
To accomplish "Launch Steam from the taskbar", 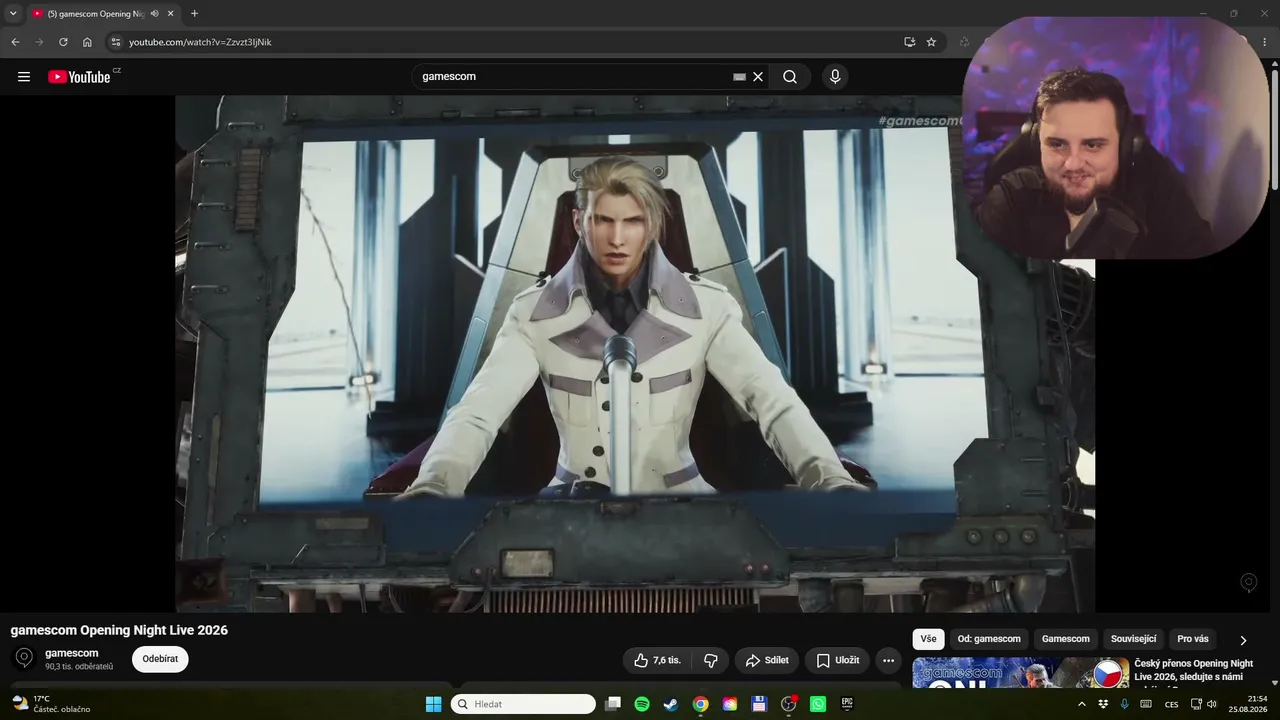I will (671, 704).
